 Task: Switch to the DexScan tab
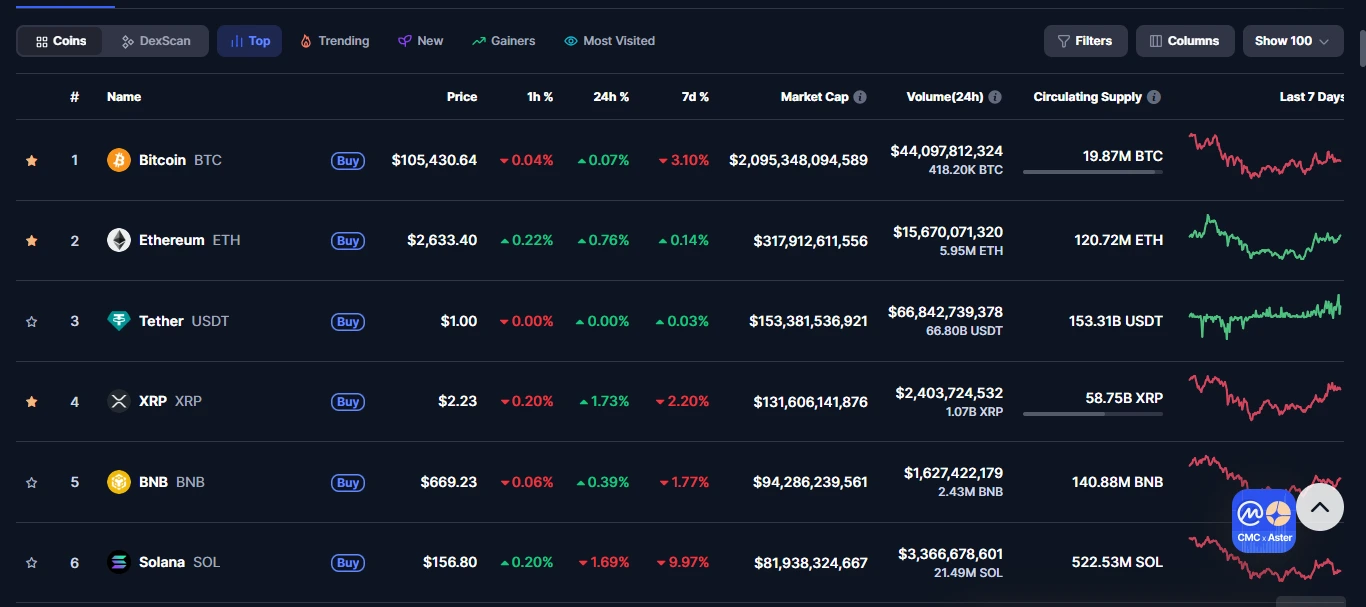tap(156, 41)
